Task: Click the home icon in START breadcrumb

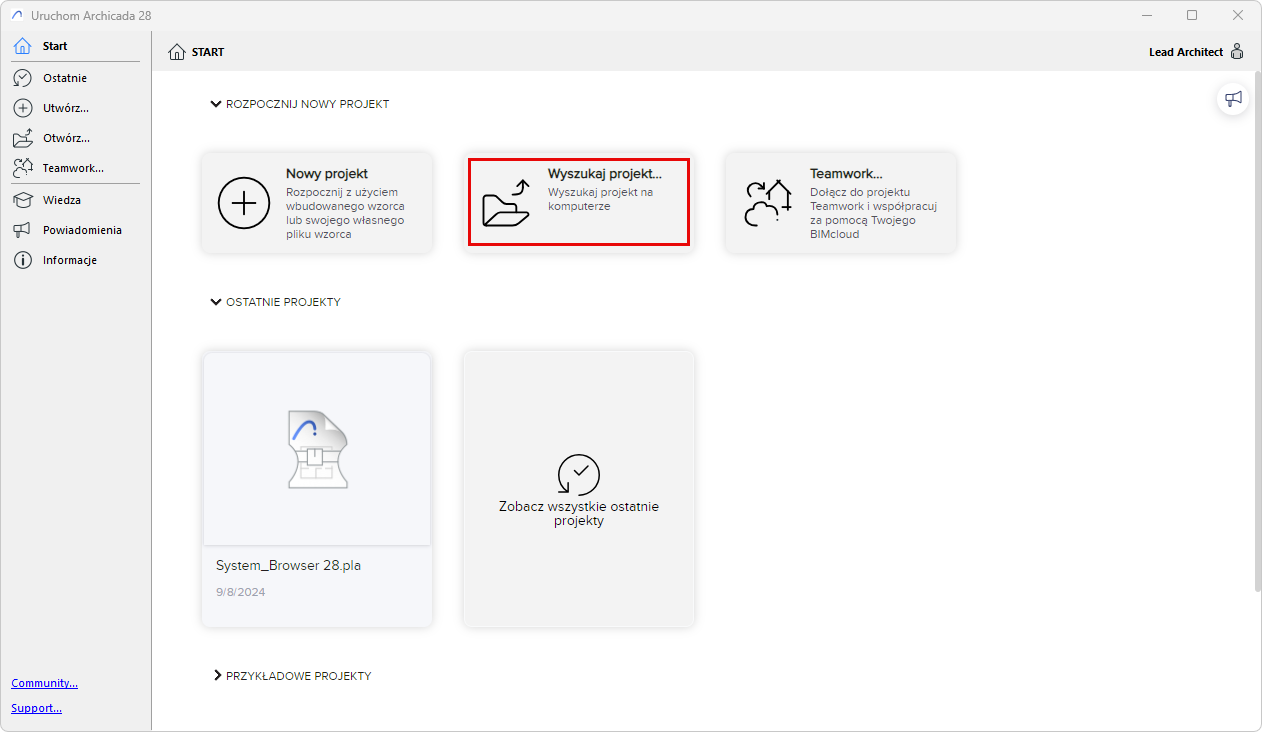Action: point(177,52)
